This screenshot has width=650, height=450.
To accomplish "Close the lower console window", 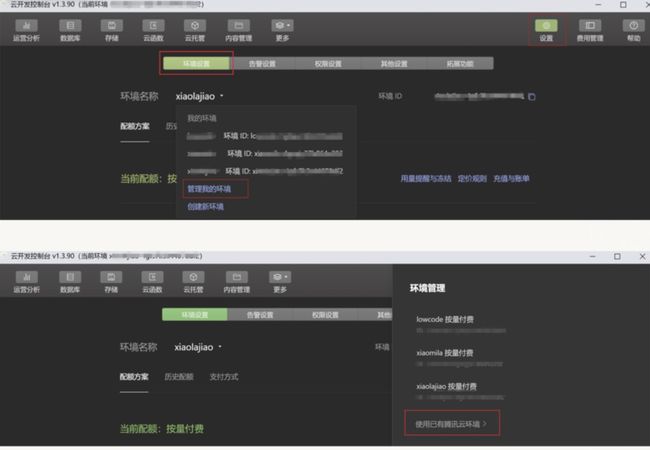I will pyautogui.click(x=642, y=256).
